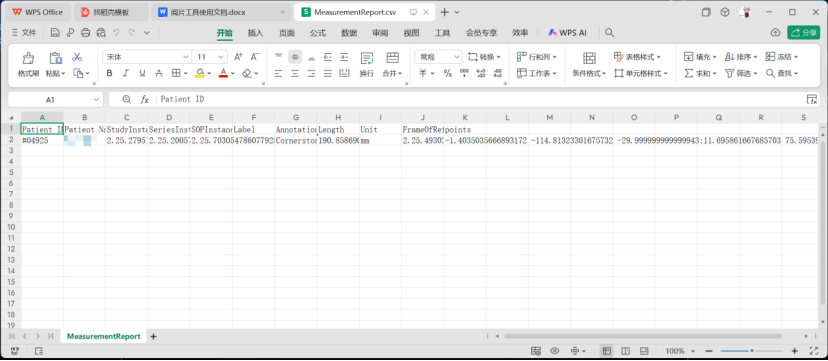828x361 pixels.
Task: Toggle top vertical alignment
Action: (x=279, y=56)
